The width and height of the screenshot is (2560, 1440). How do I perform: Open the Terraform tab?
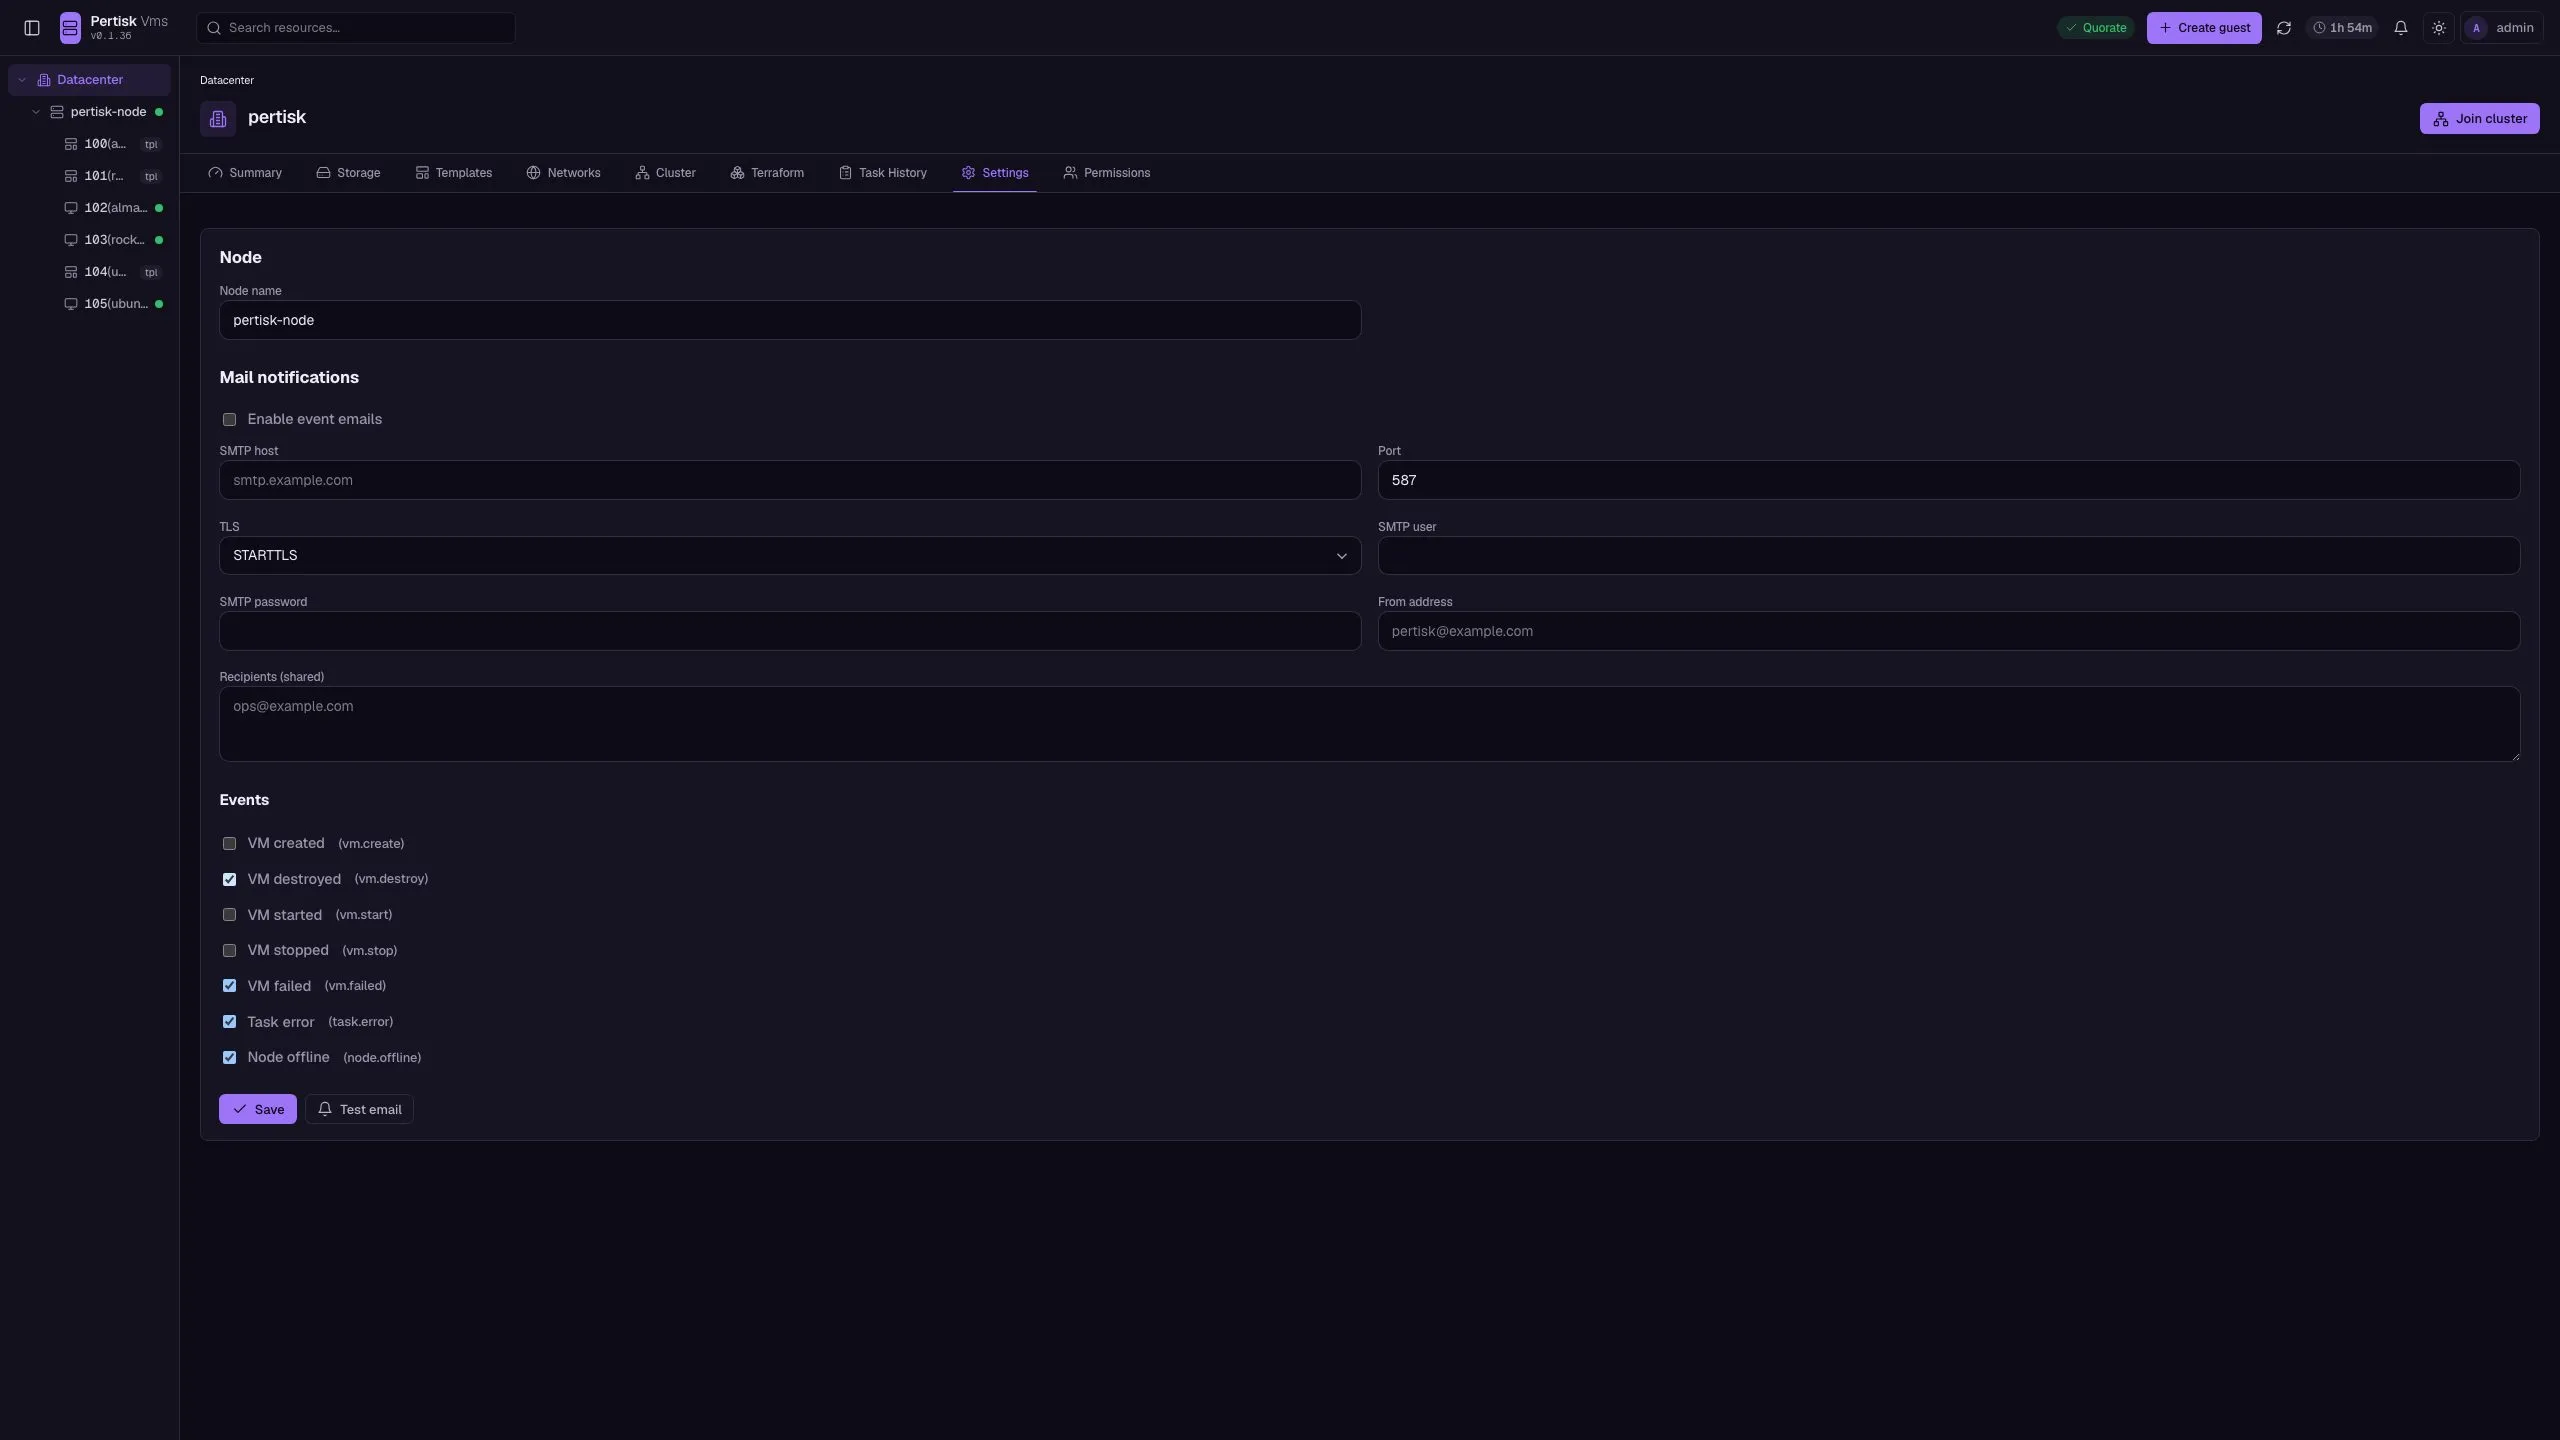pyautogui.click(x=767, y=173)
